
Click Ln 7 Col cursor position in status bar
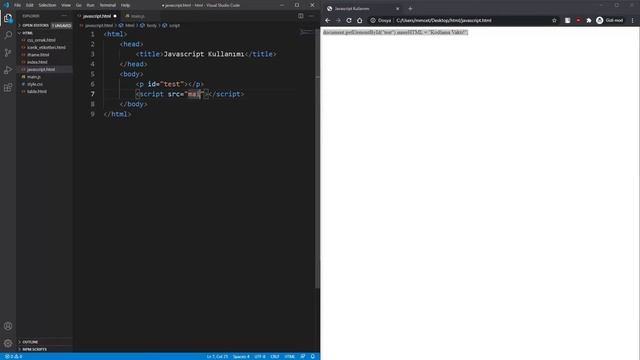click(217, 356)
